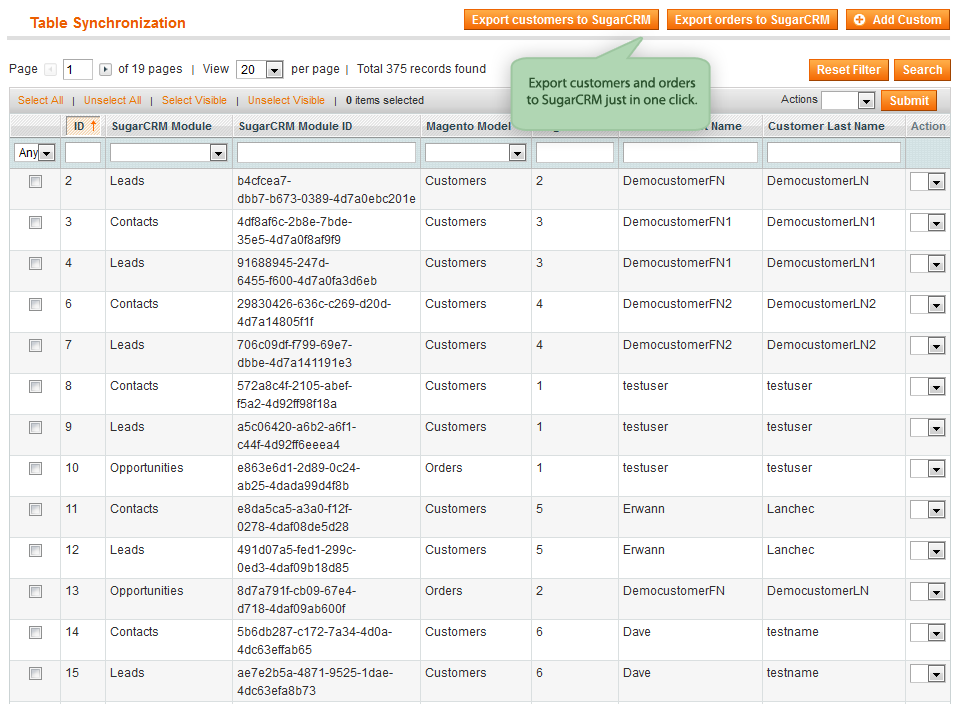Enable the checkbox for row ID 7
Screen dimensions: 960x704
(36, 346)
